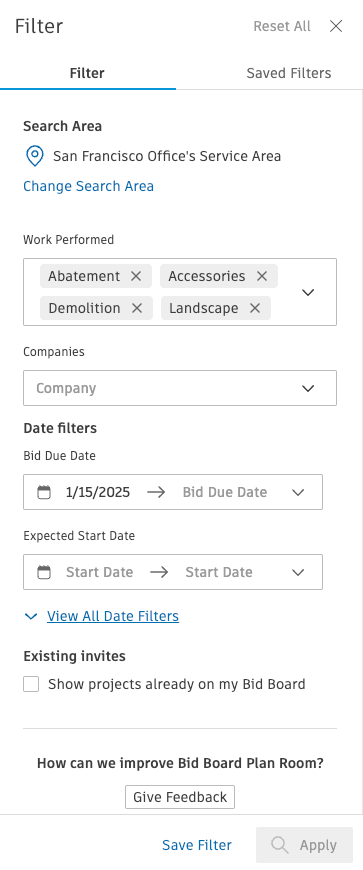The width and height of the screenshot is (363, 870).
Task: Check Show projects already on my Bid Board
Action: click(x=31, y=684)
